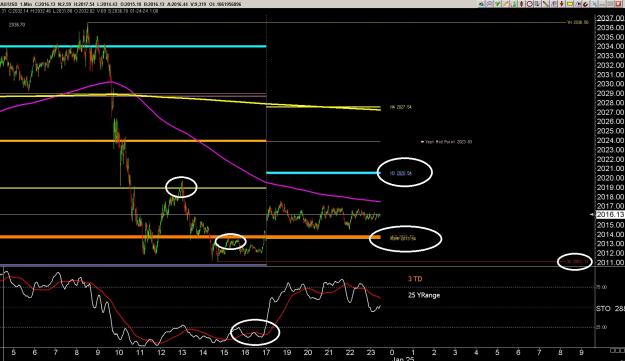This screenshot has width=625, height=361.
Task: Click the 2020.00 price axis label
Action: pos(610,178)
